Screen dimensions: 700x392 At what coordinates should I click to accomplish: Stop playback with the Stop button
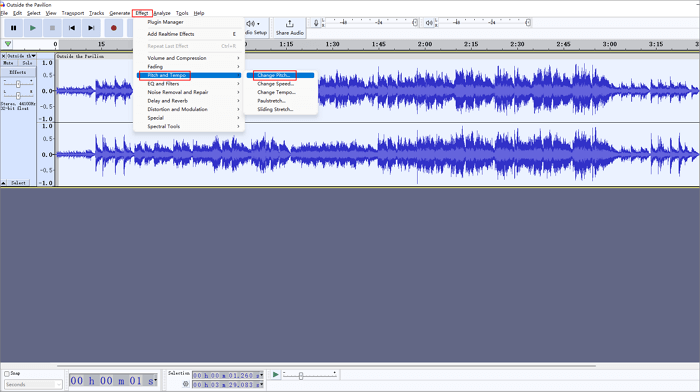52,28
